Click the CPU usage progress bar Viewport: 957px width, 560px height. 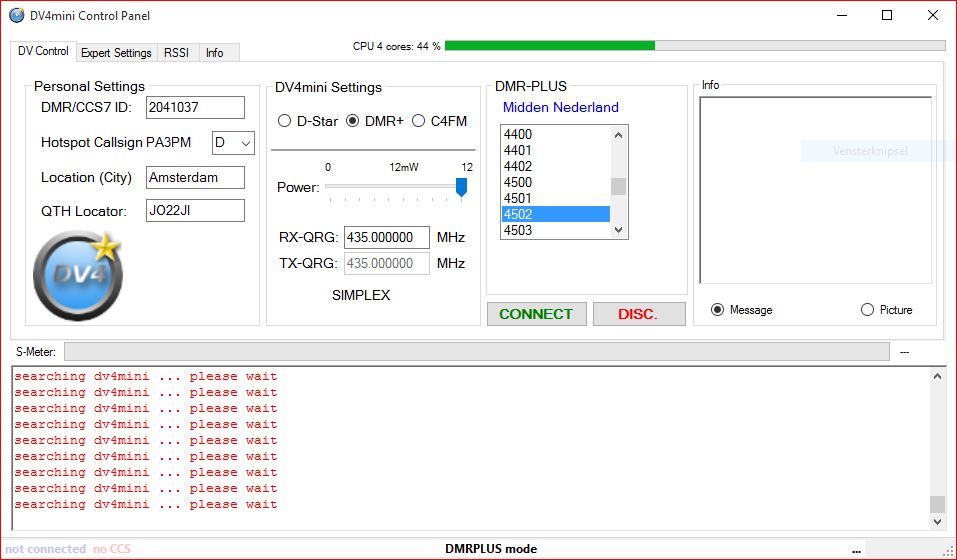[x=695, y=46]
